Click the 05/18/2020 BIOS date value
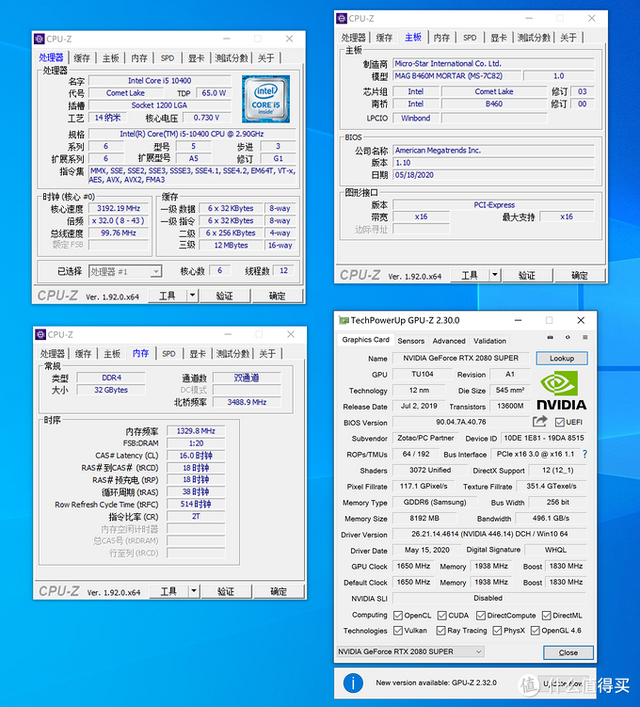Viewport: 640px width, 707px height. pyautogui.click(x=493, y=175)
